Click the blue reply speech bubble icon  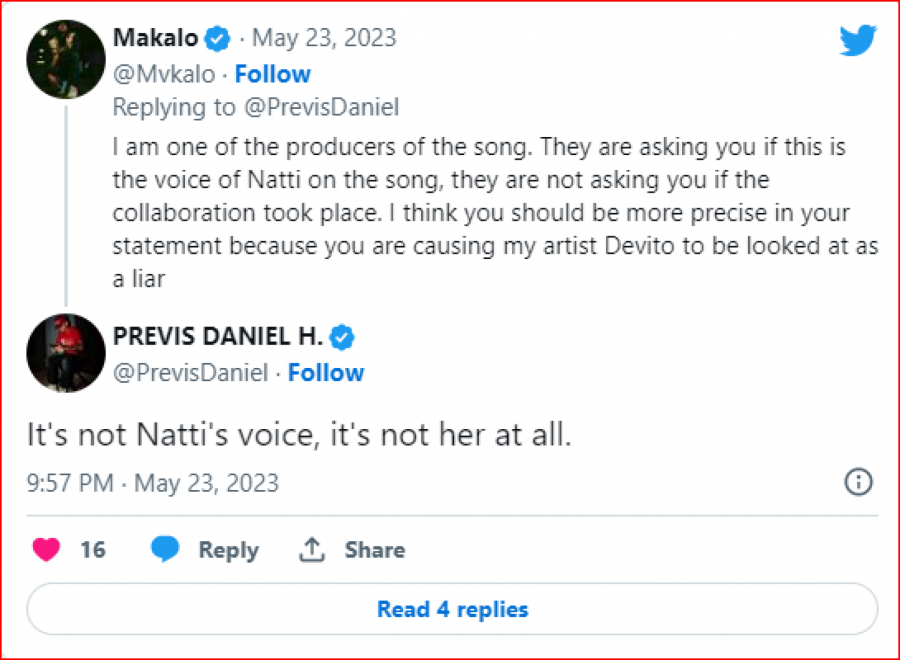[165, 549]
